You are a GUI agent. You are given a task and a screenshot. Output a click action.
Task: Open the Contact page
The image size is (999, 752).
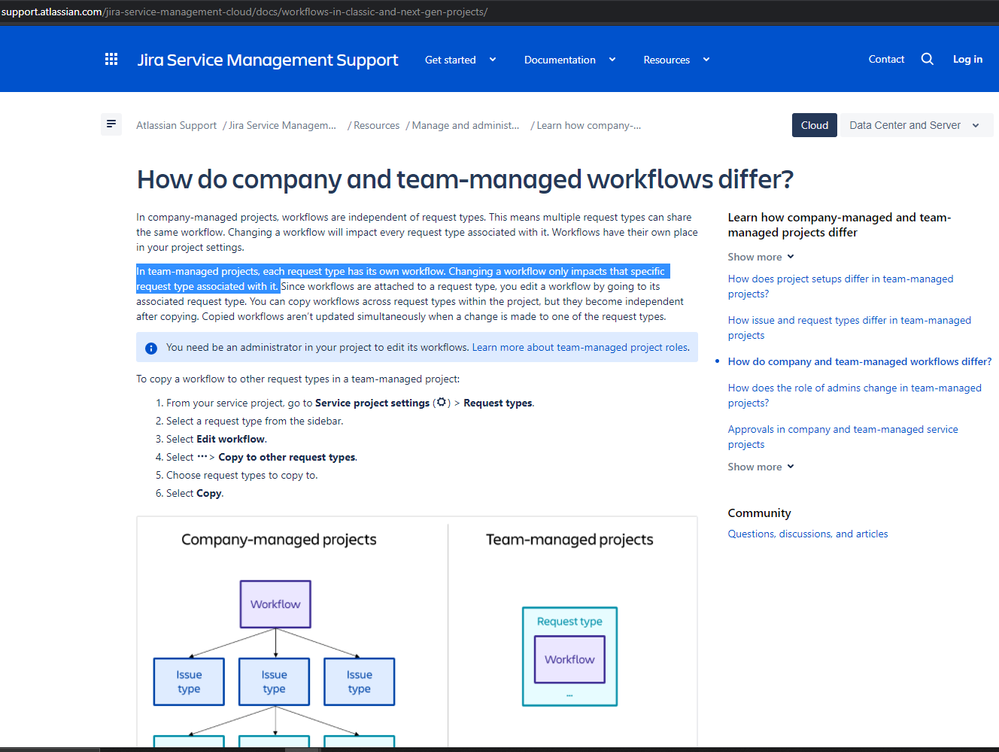pyautogui.click(x=886, y=59)
